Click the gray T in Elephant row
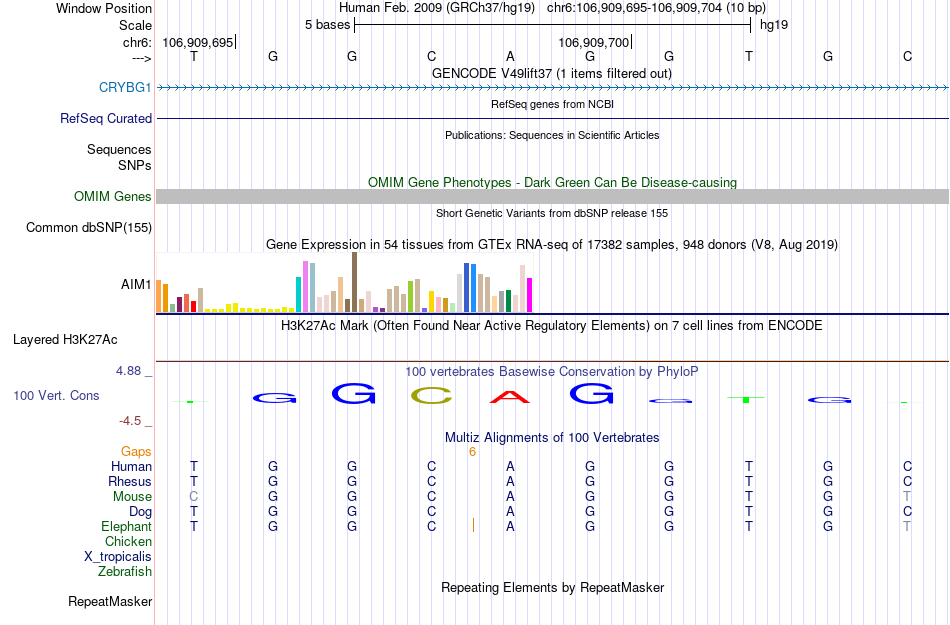 pyautogui.click(x=907, y=526)
